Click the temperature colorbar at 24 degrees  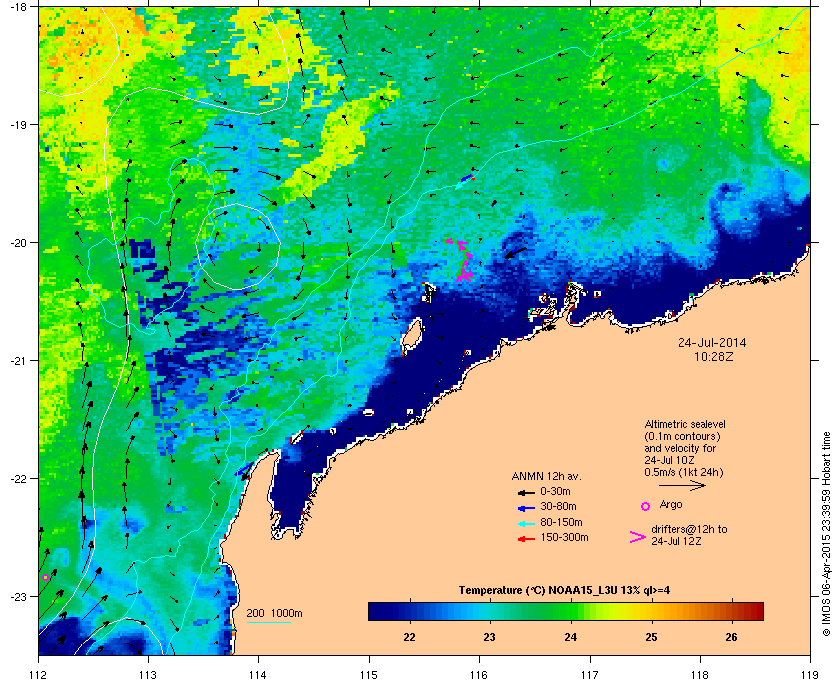[x=571, y=611]
